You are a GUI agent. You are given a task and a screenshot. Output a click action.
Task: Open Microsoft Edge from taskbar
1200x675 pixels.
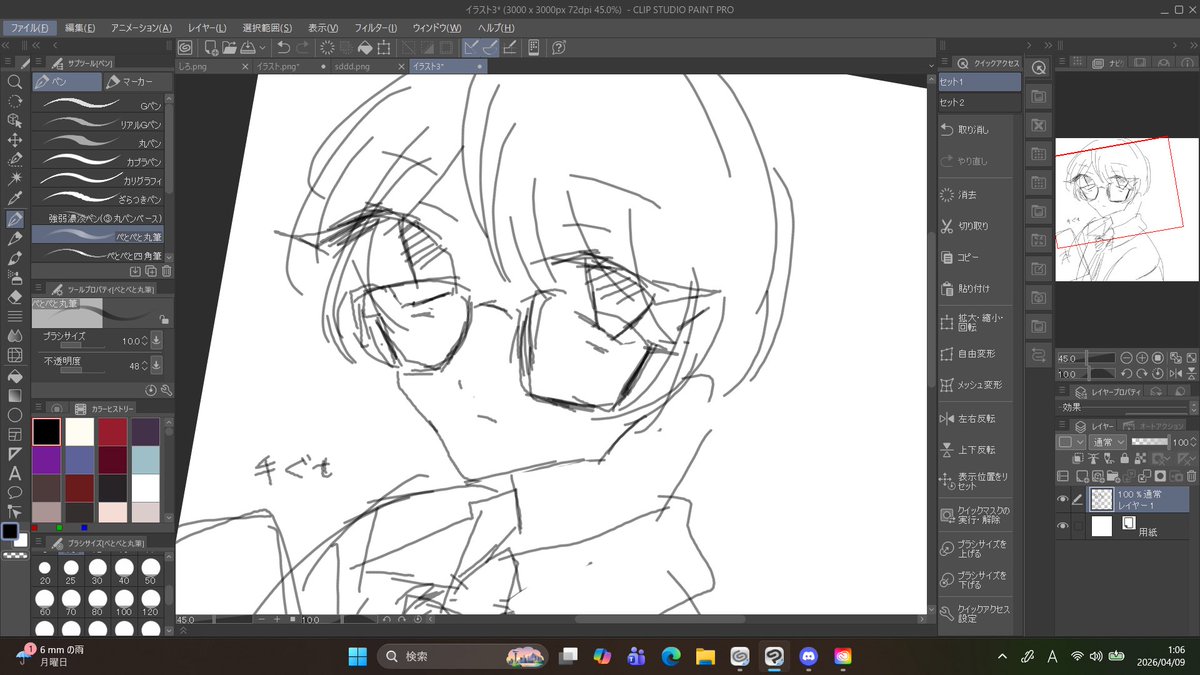coord(670,656)
